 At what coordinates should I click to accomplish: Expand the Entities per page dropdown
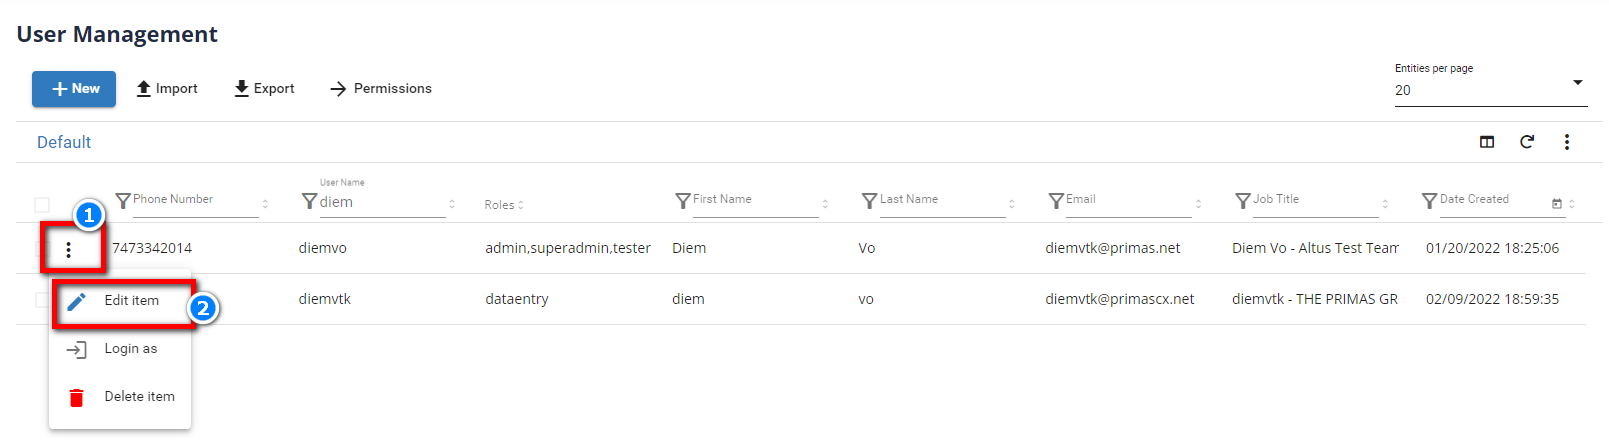[x=1577, y=83]
